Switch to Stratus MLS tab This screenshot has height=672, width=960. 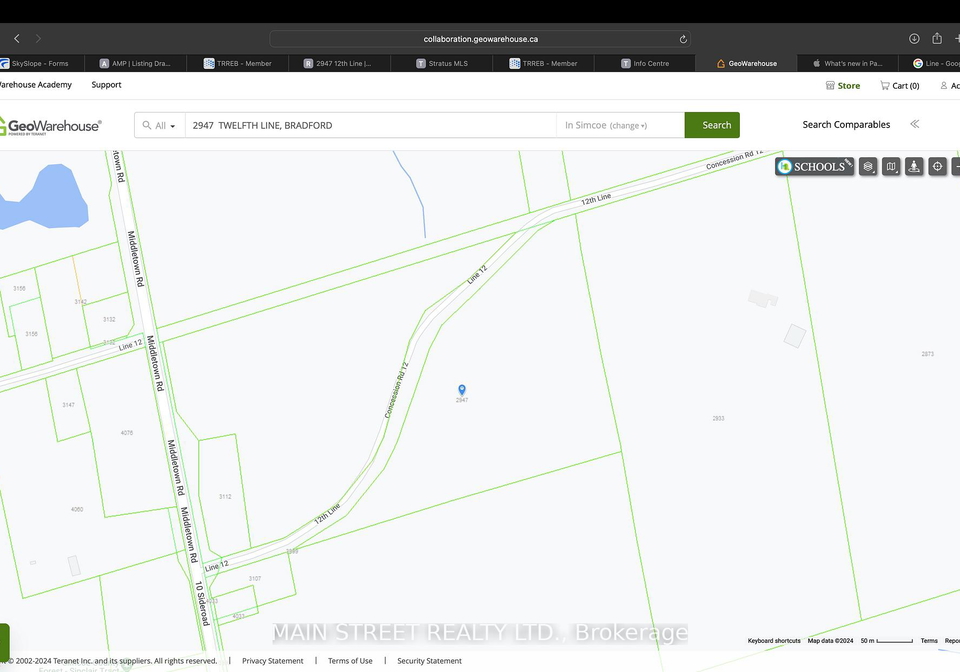441,63
